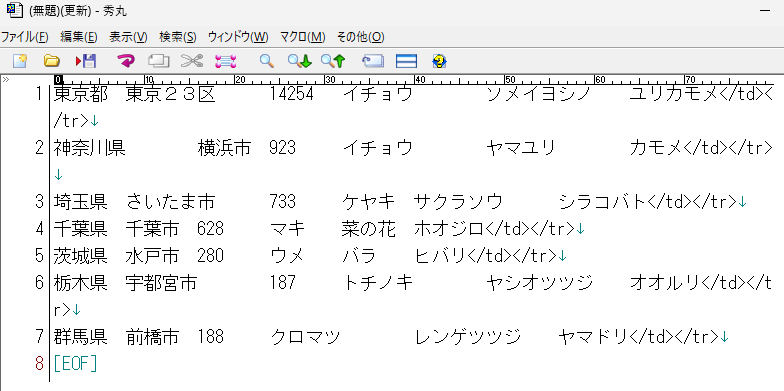Click the text 宇都宮市

tap(161, 283)
